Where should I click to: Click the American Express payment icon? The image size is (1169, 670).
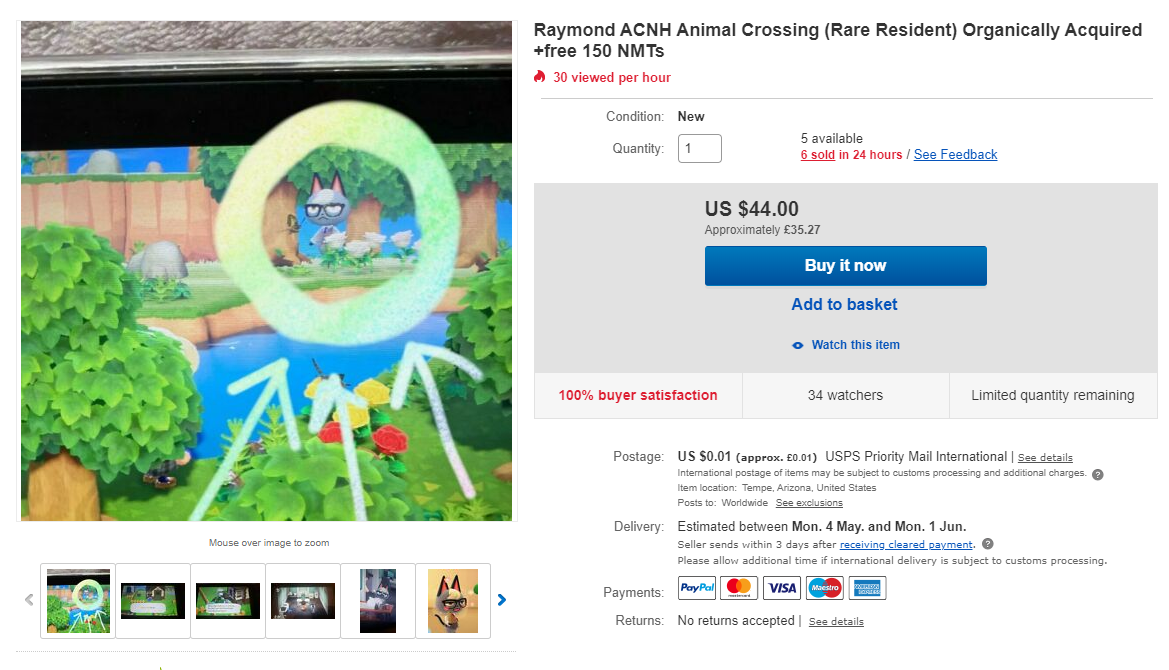(867, 589)
